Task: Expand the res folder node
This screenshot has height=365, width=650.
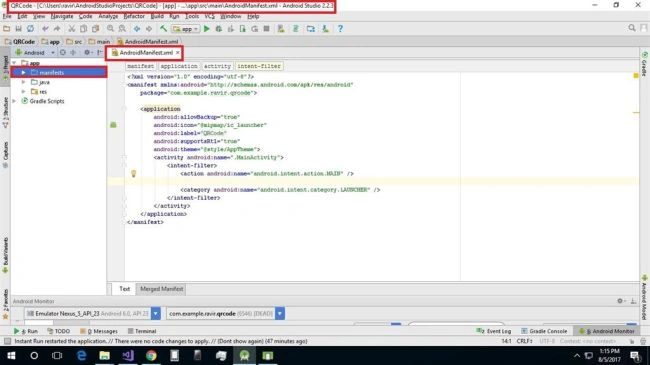Action: [23, 92]
